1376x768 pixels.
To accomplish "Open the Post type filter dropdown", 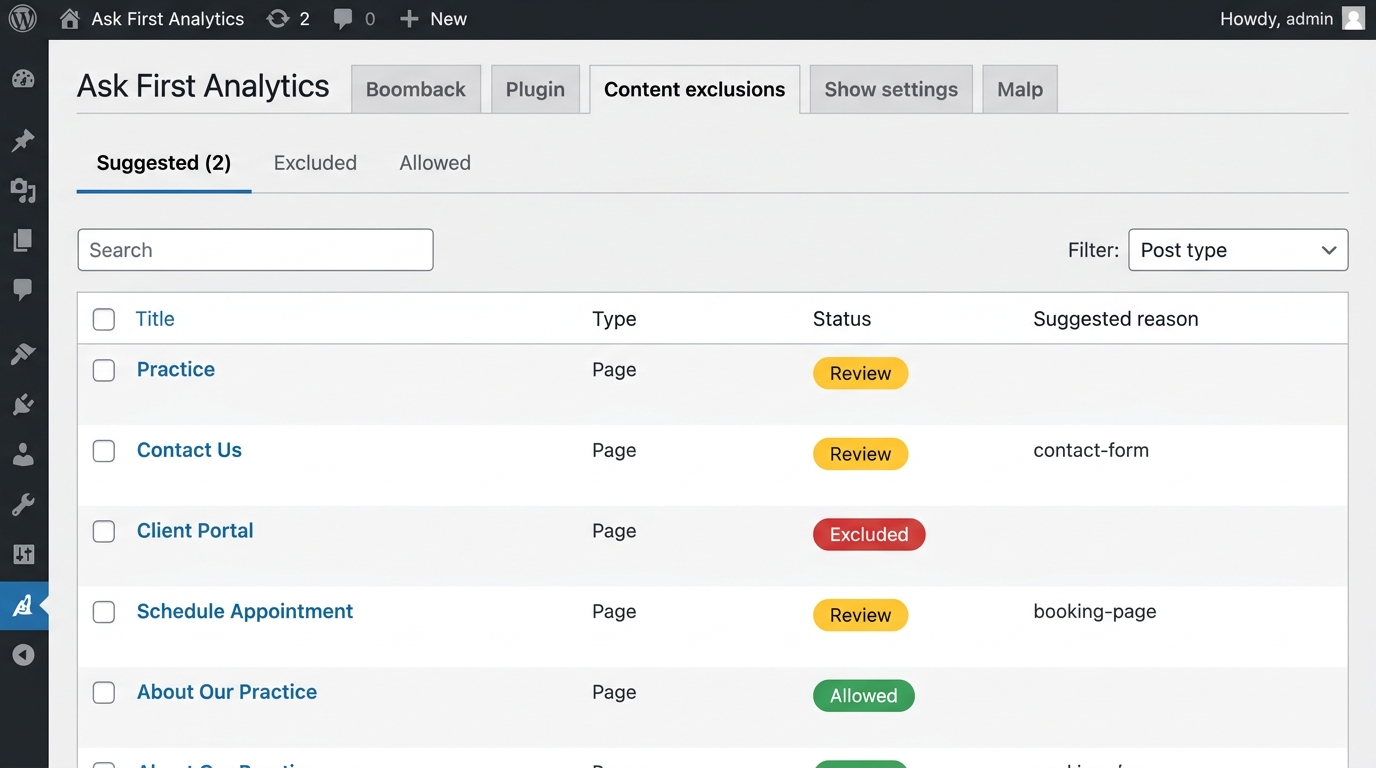I will point(1238,250).
